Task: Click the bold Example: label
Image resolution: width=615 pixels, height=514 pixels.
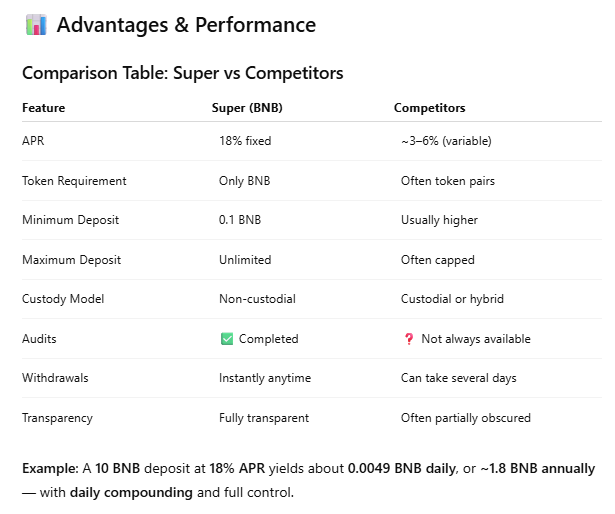Action: click(x=51, y=468)
